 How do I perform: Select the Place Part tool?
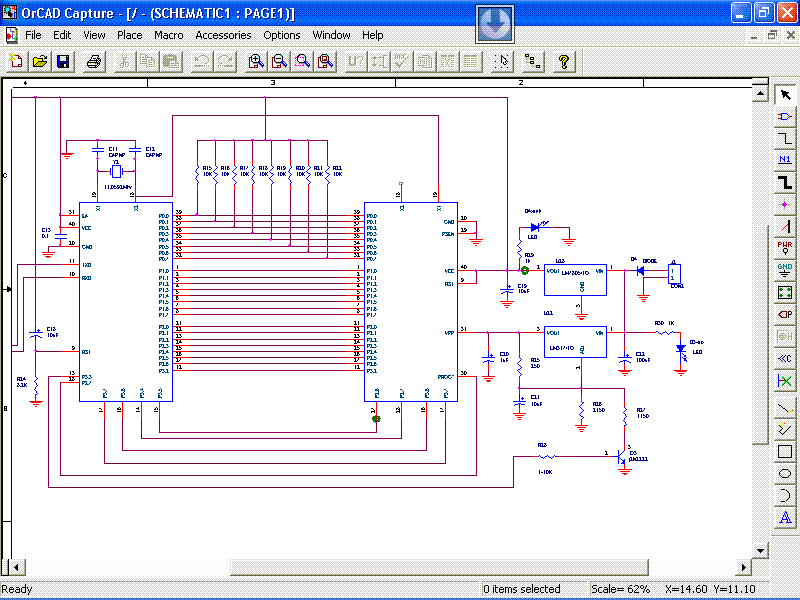pos(786,116)
